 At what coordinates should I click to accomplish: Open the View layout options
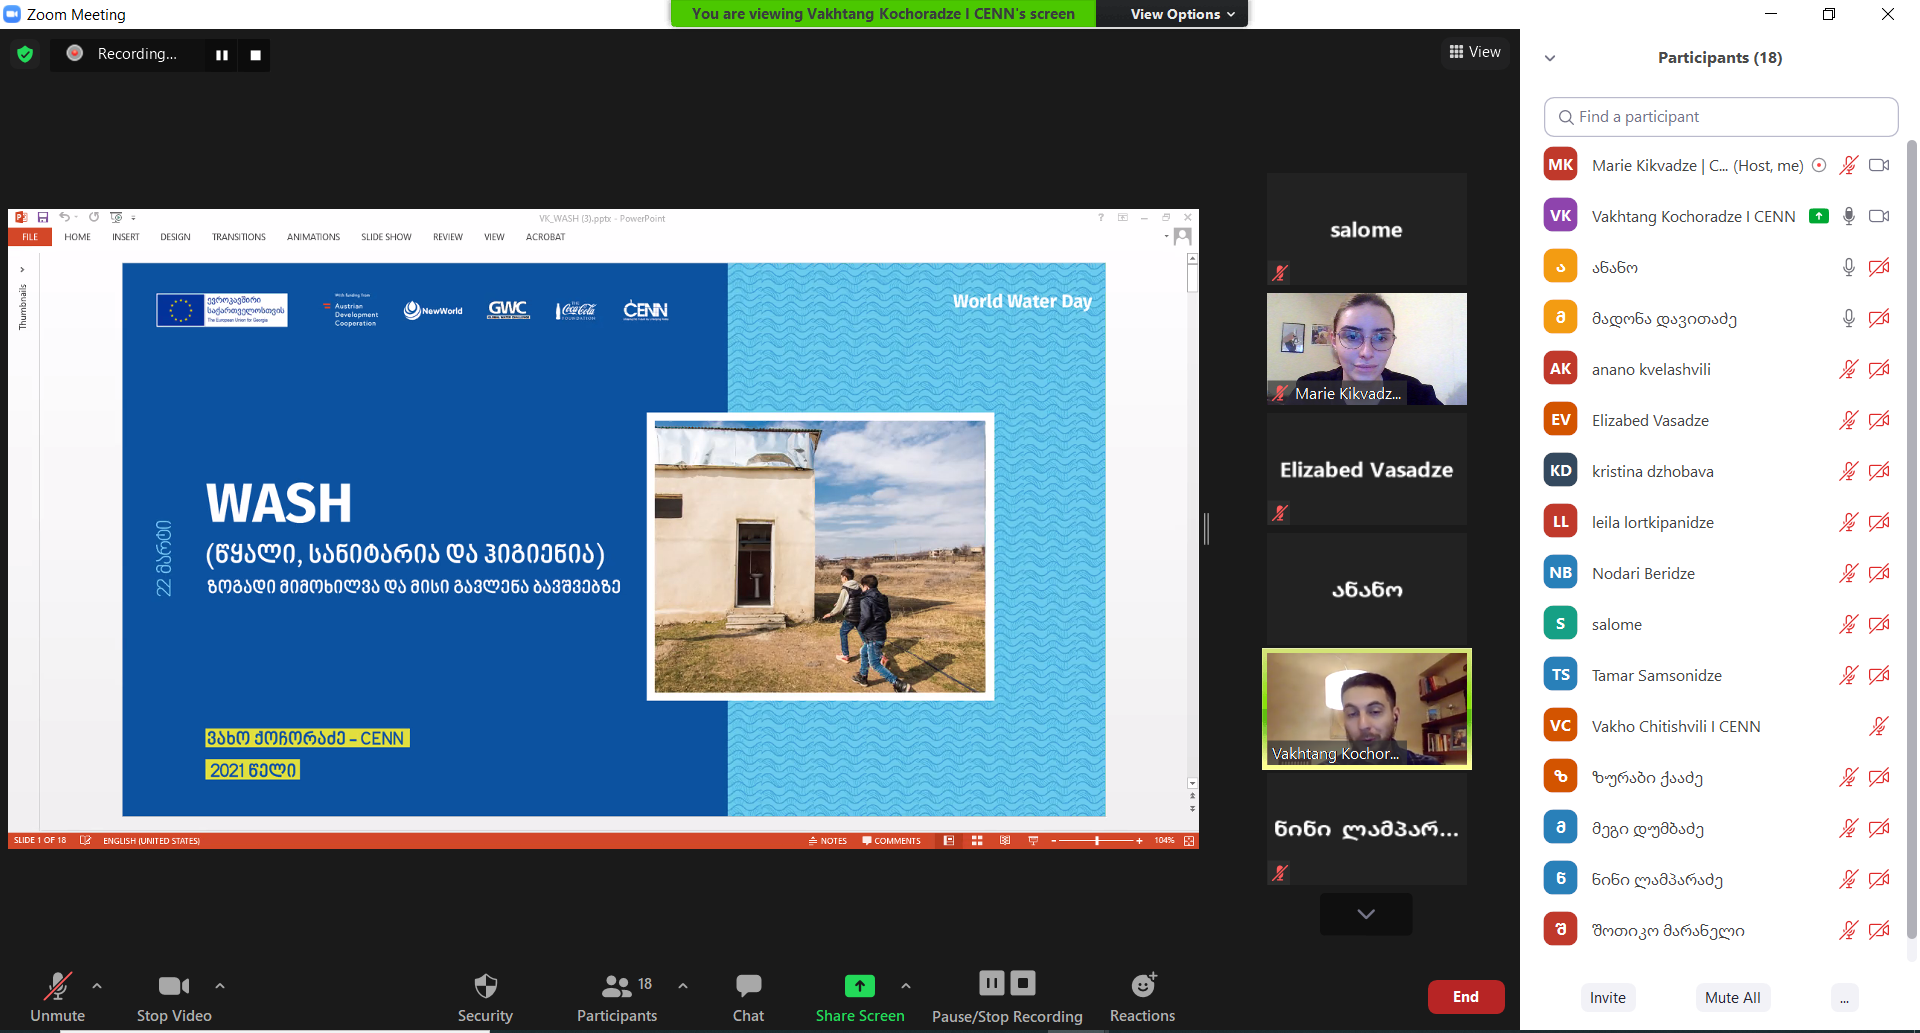[x=1475, y=52]
